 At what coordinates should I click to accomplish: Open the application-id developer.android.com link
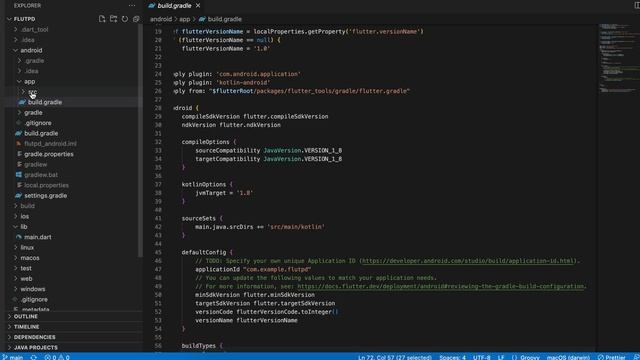point(468,261)
